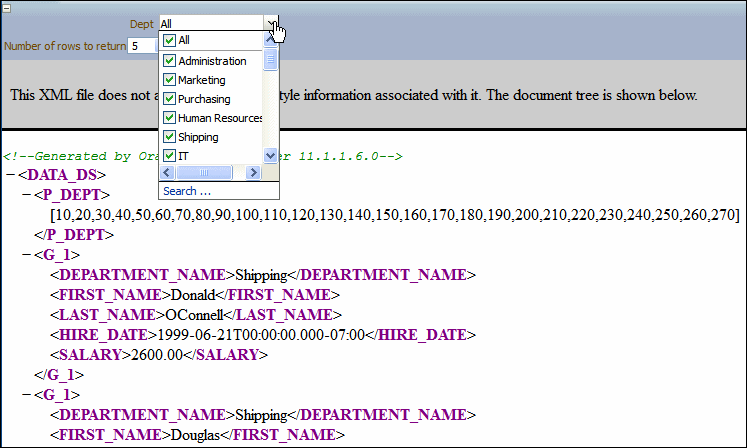Collapse the first G_1 node with Donald

[27, 255]
